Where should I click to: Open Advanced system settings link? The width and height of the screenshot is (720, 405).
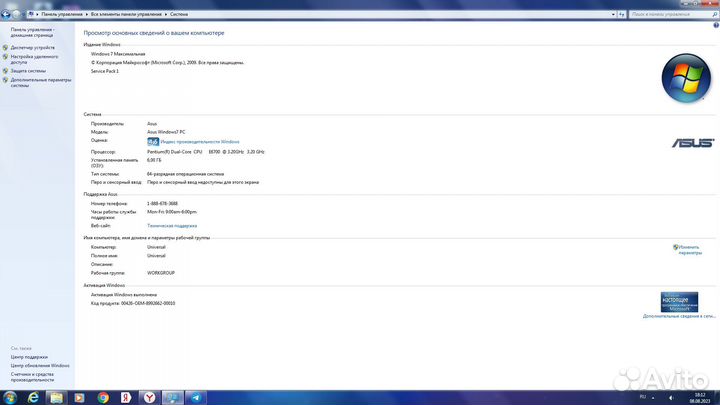click(41, 82)
